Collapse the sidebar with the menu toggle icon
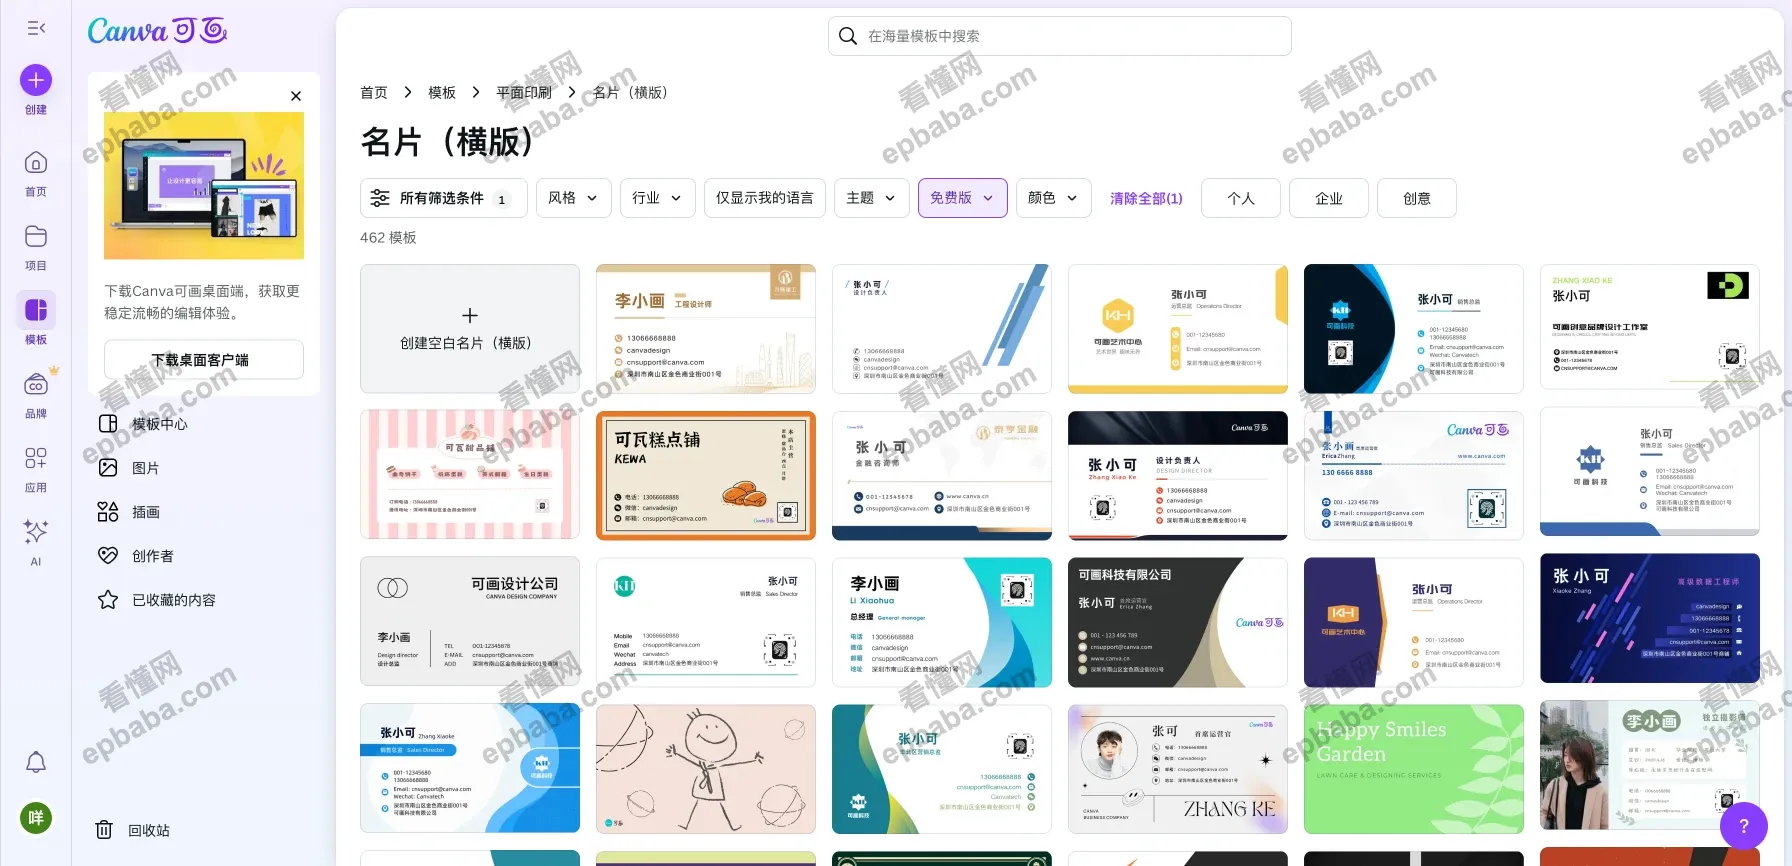 click(x=36, y=28)
